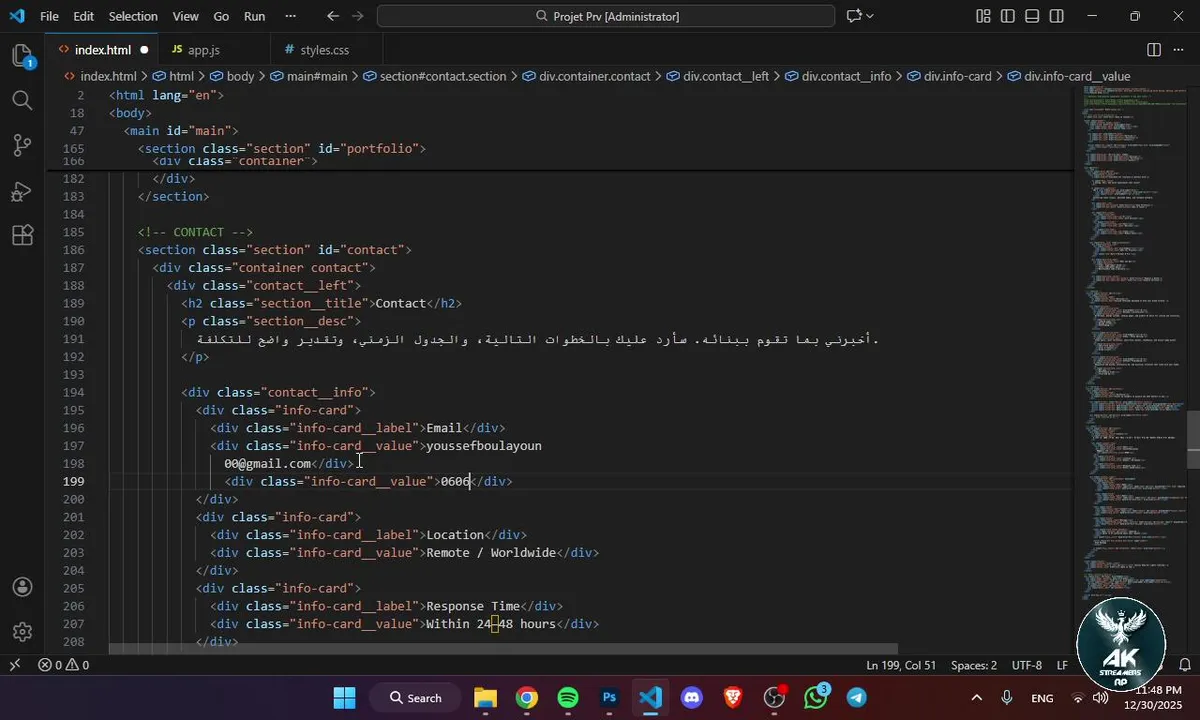Toggle the Primary Side Bar layout button

1008,16
